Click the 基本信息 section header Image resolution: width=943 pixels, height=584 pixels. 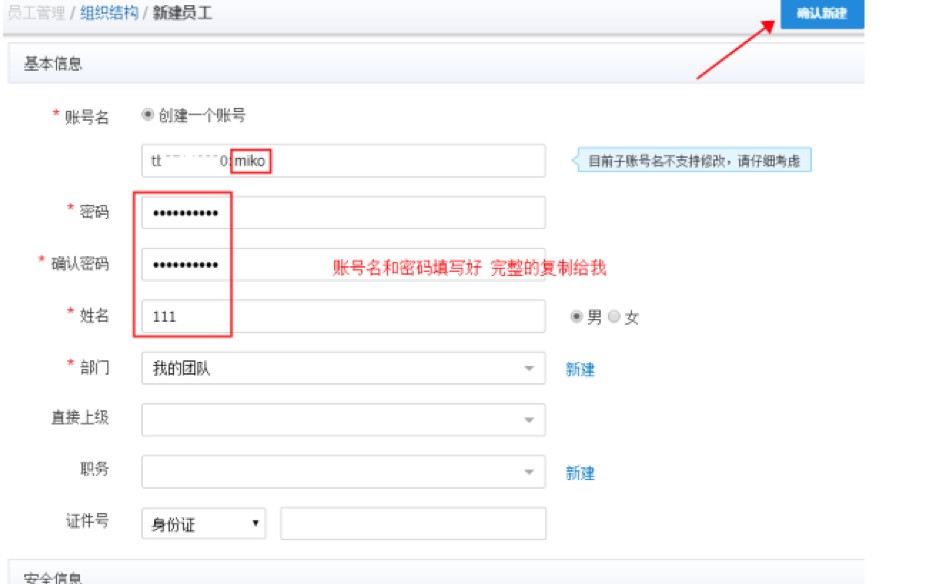436,63
